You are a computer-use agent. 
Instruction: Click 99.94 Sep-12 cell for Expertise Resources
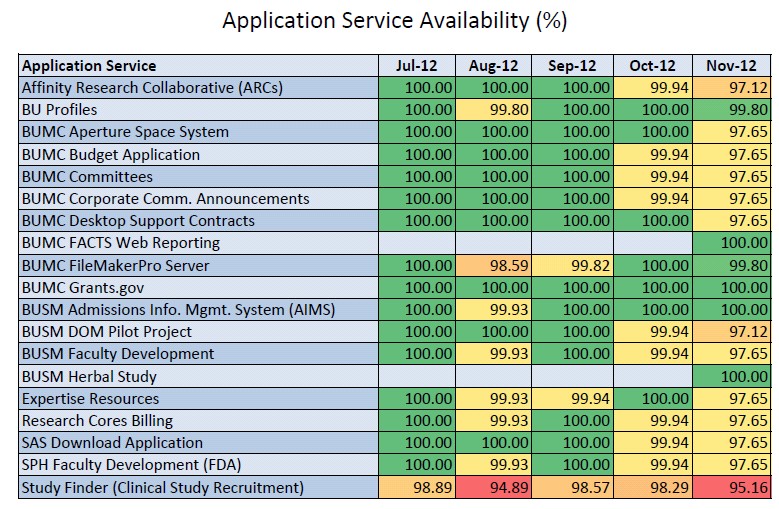[572, 398]
